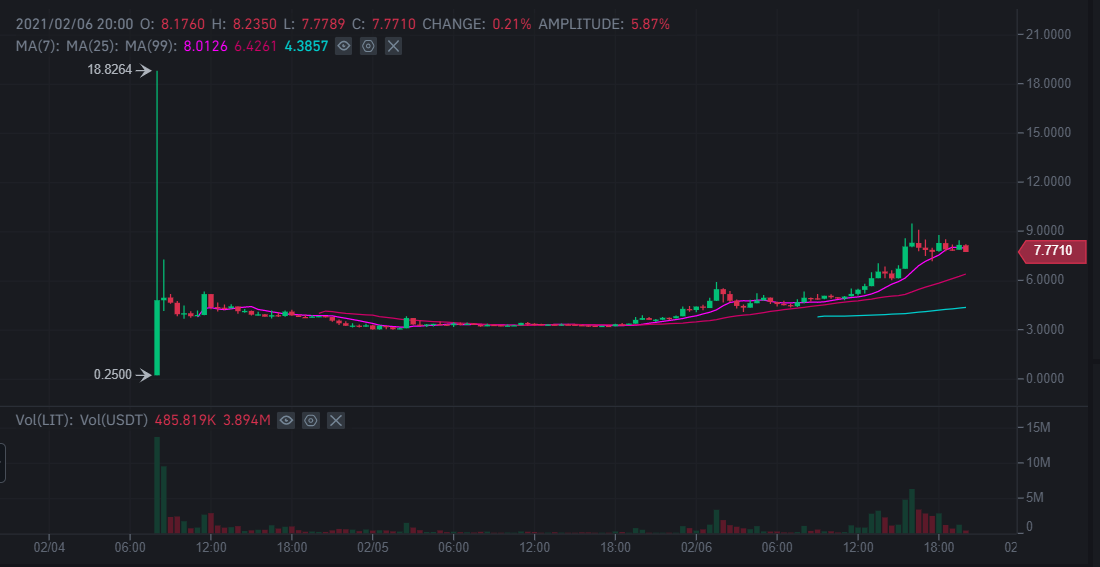Click the magenta MA value 8.0126
1100x567 pixels.
(x=206, y=47)
